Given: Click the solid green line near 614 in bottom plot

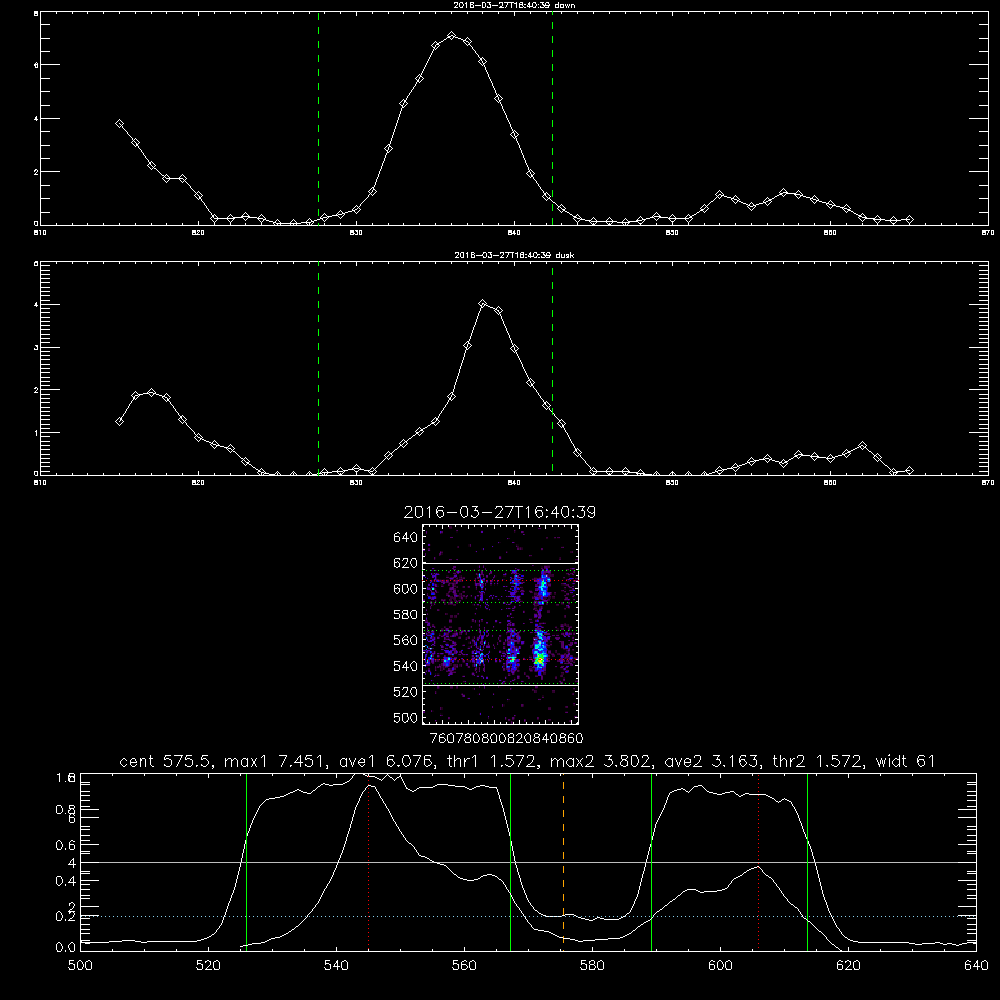Looking at the screenshot, I should point(807,862).
